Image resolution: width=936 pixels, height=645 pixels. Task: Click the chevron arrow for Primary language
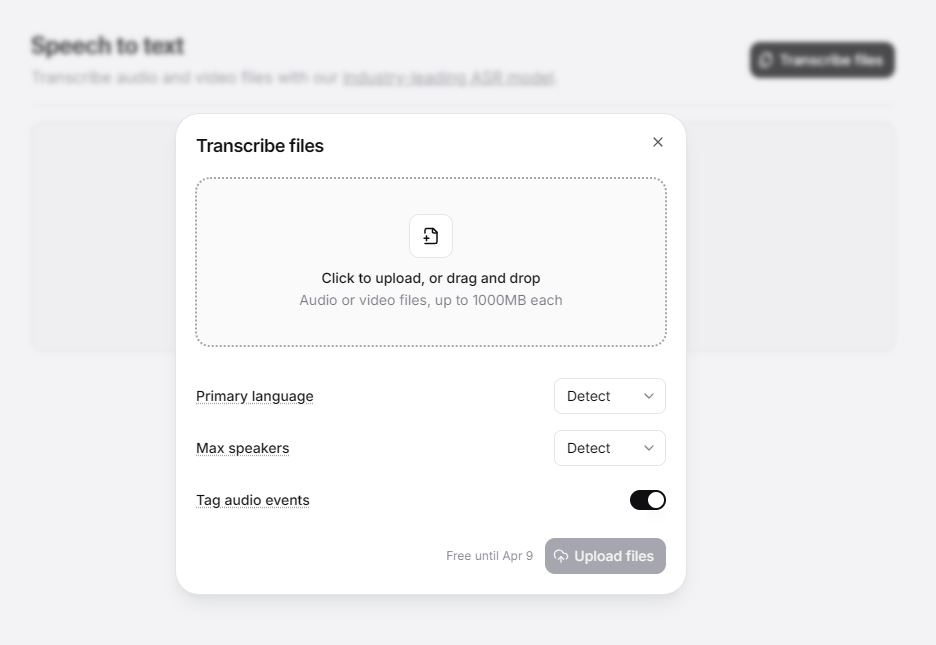click(648, 396)
